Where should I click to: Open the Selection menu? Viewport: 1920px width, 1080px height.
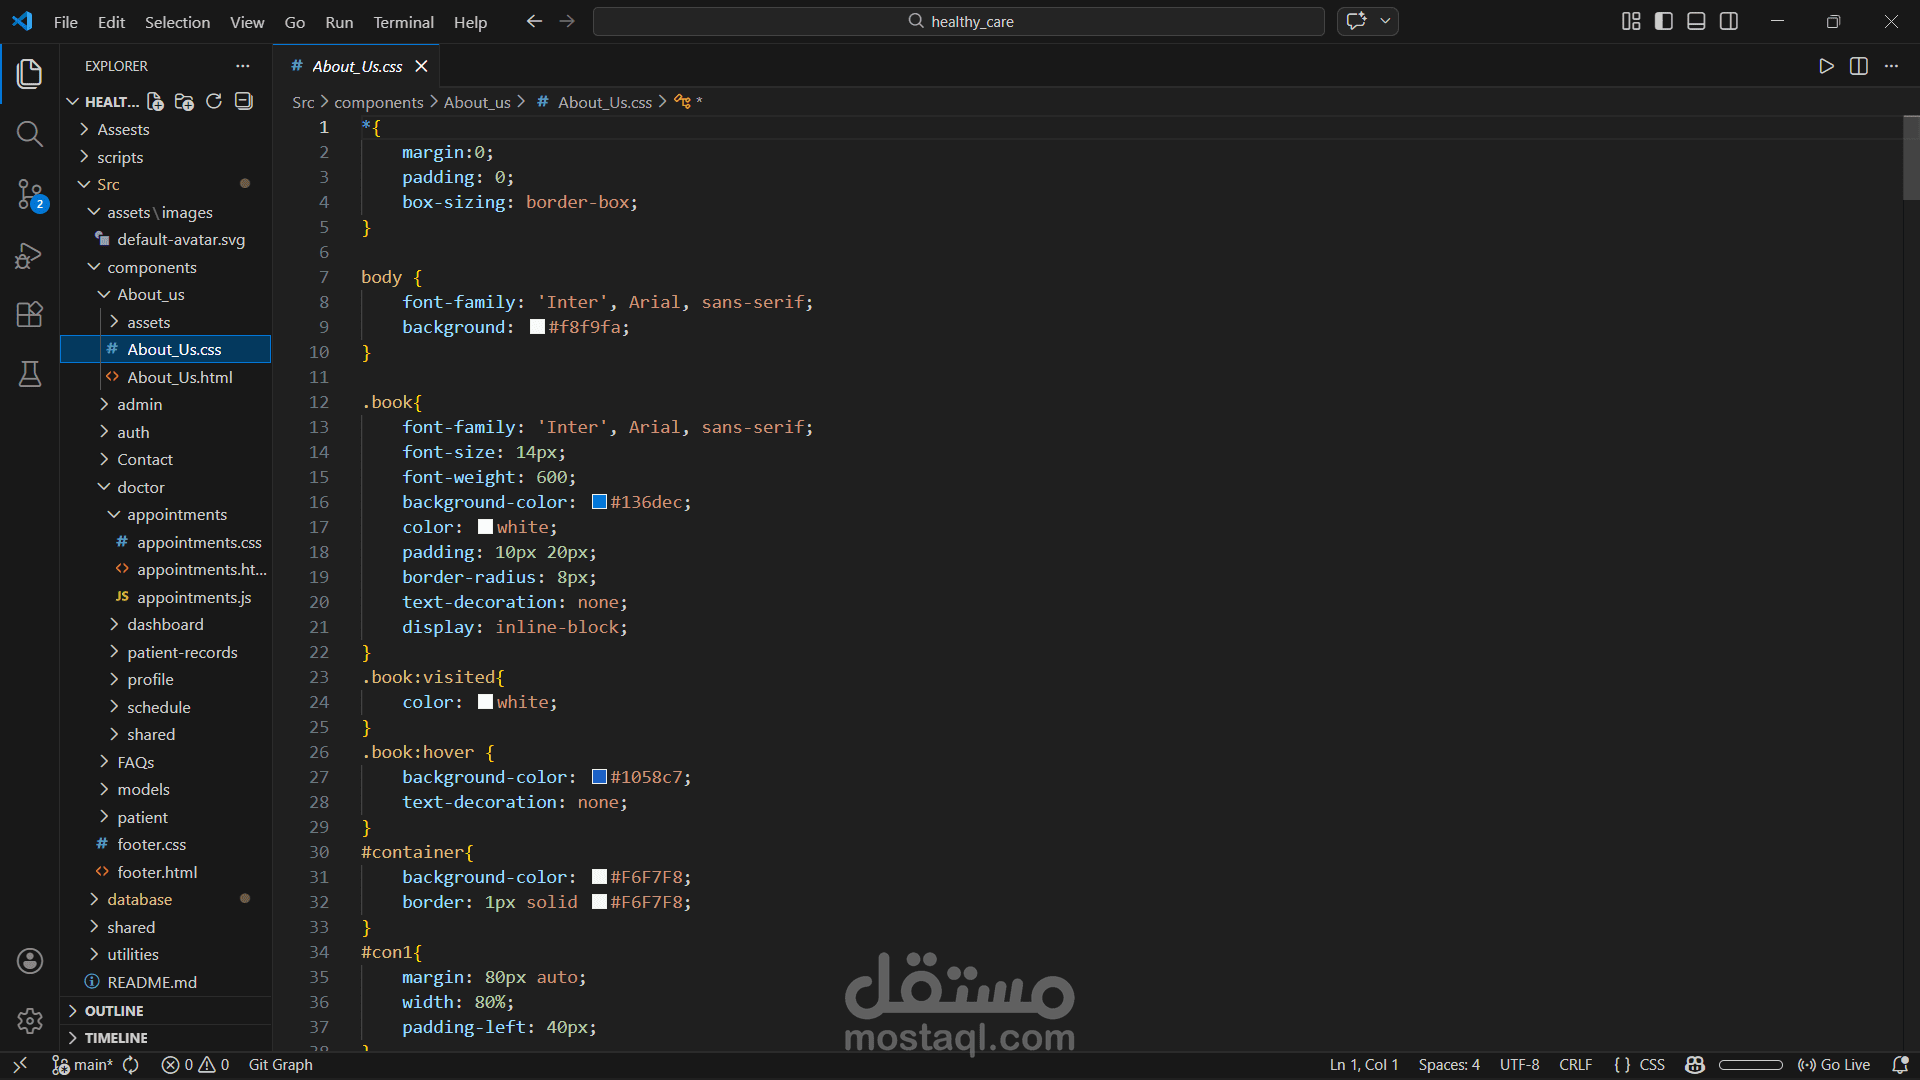177,22
